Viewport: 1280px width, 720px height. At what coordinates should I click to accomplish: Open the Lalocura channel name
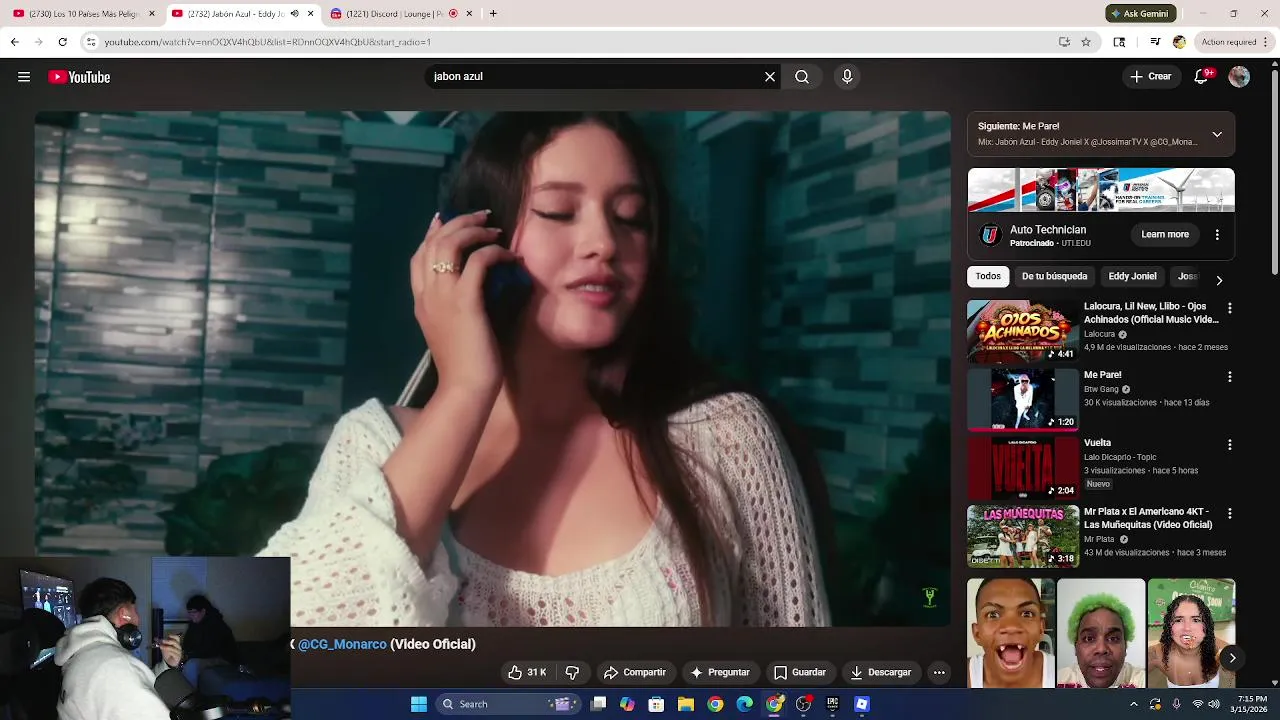click(x=1099, y=334)
